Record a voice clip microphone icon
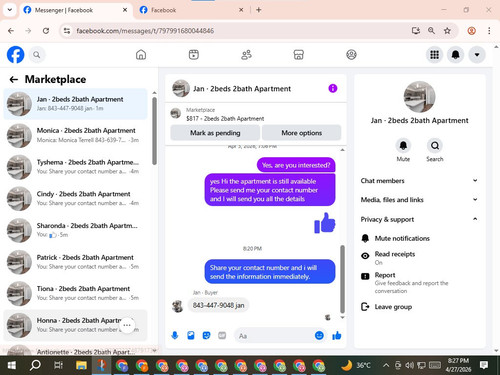 coord(175,335)
